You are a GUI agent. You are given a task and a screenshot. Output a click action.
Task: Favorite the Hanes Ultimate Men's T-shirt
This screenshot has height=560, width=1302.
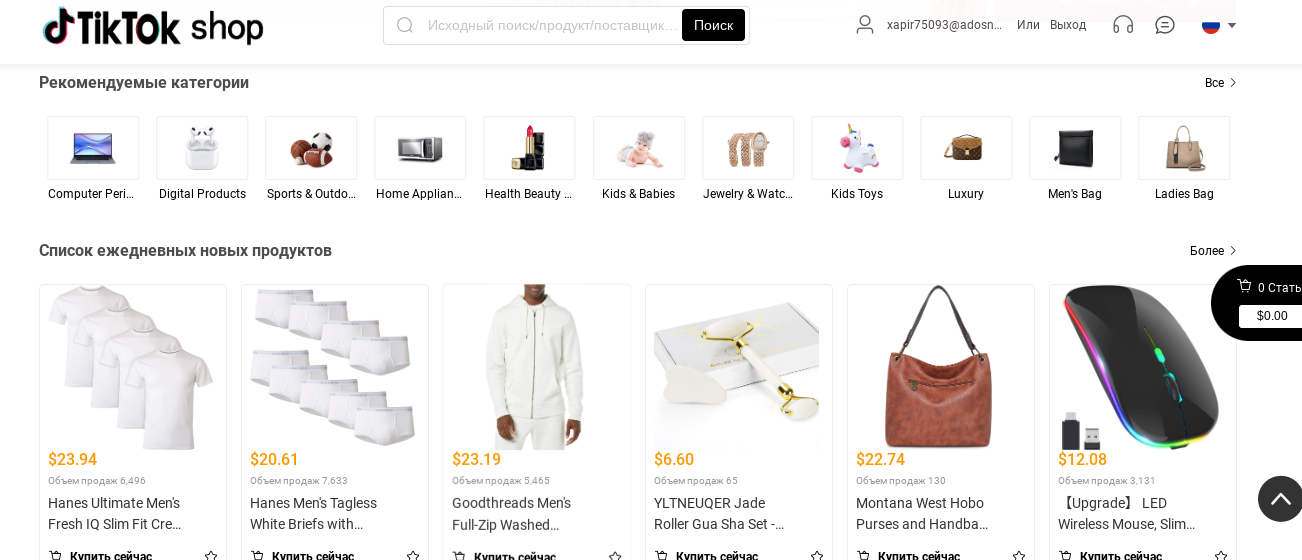(211, 555)
